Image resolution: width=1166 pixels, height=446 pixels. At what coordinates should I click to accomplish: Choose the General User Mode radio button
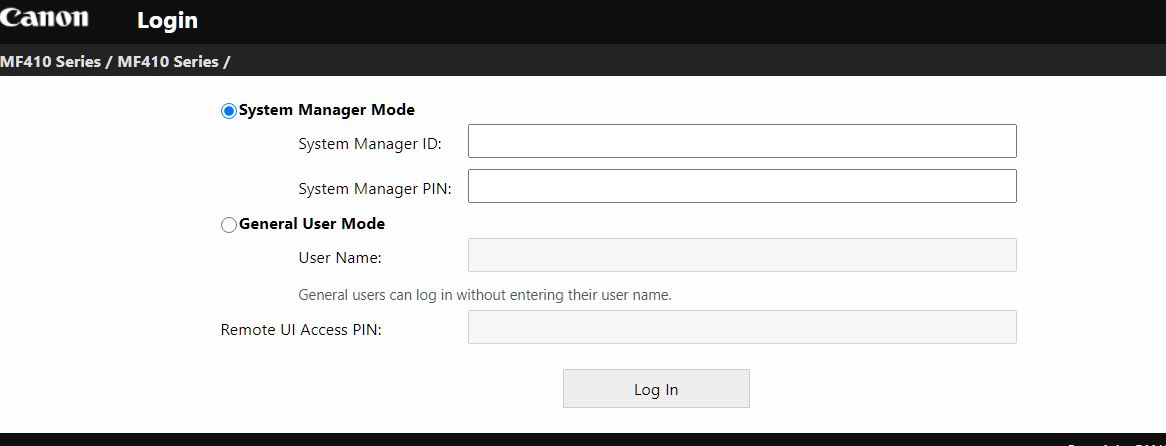tap(229, 225)
